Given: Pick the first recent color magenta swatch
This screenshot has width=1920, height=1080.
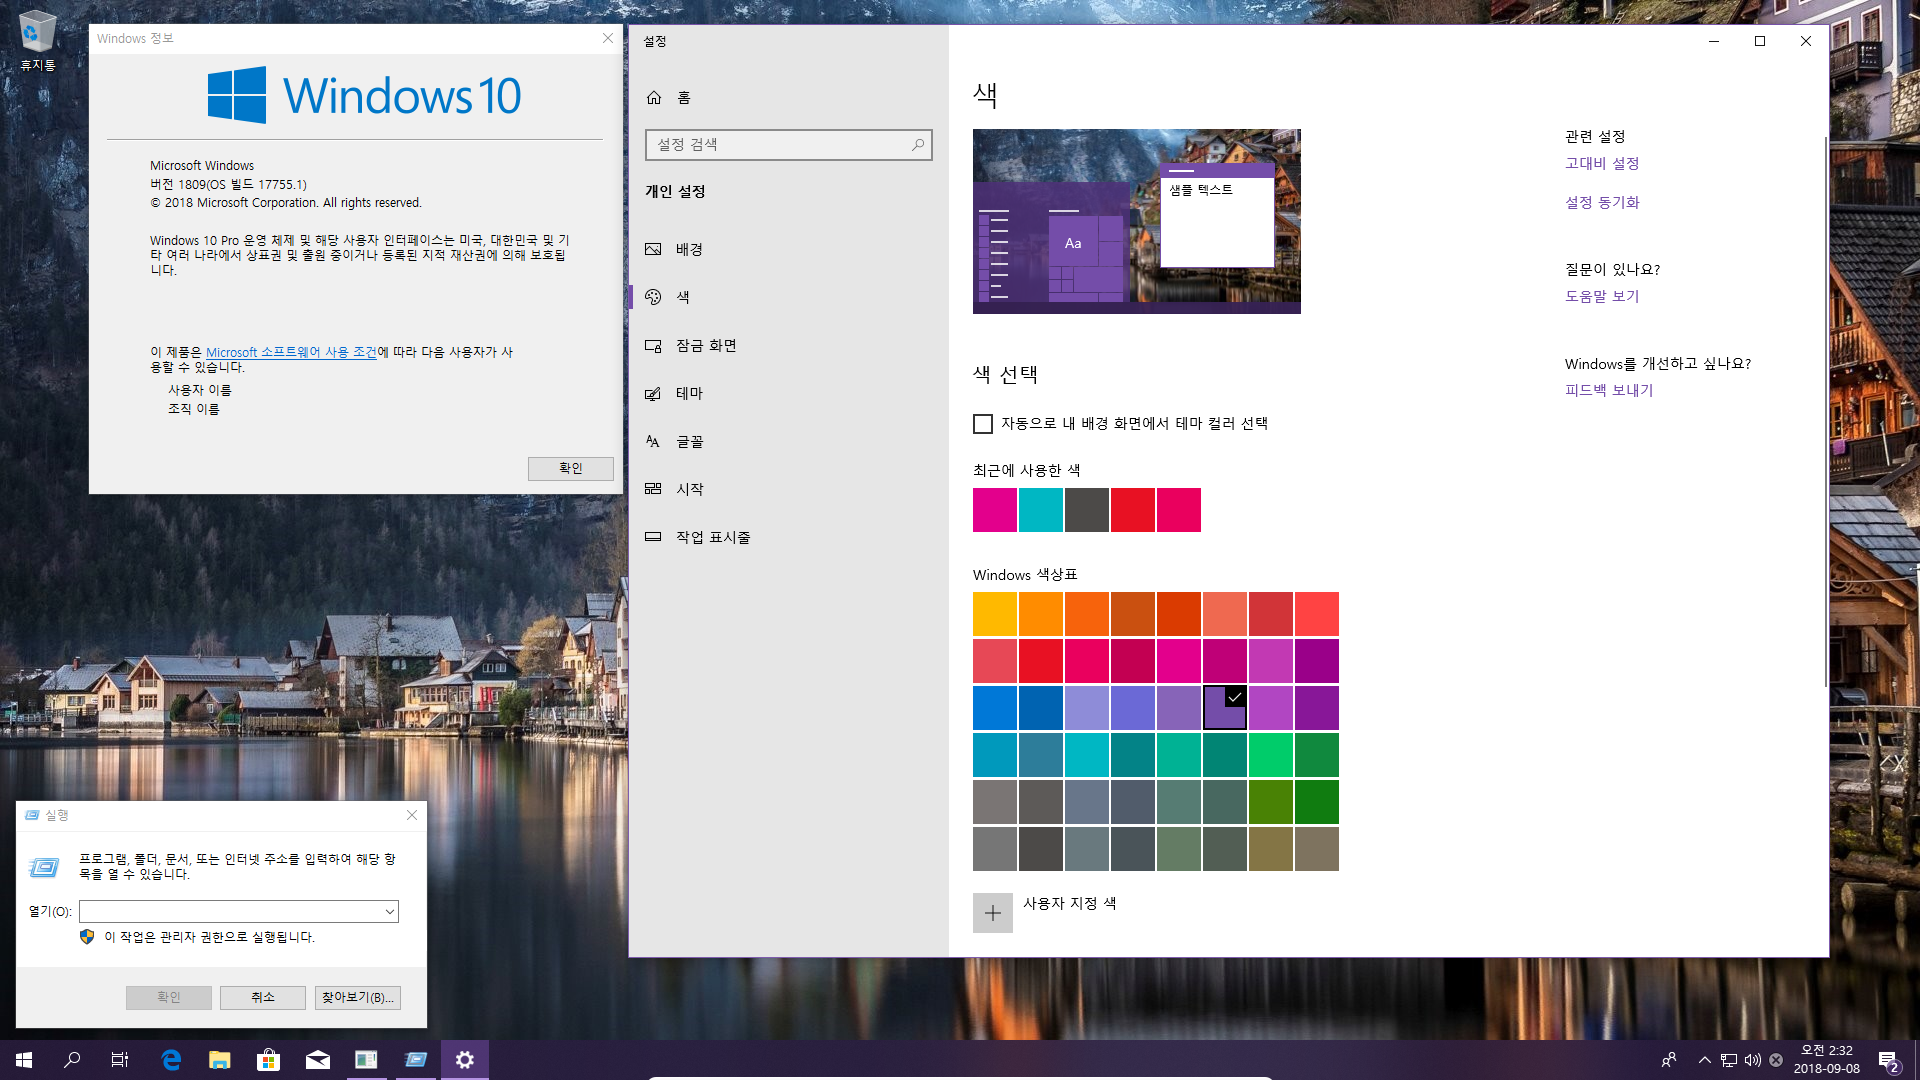Looking at the screenshot, I should point(995,510).
